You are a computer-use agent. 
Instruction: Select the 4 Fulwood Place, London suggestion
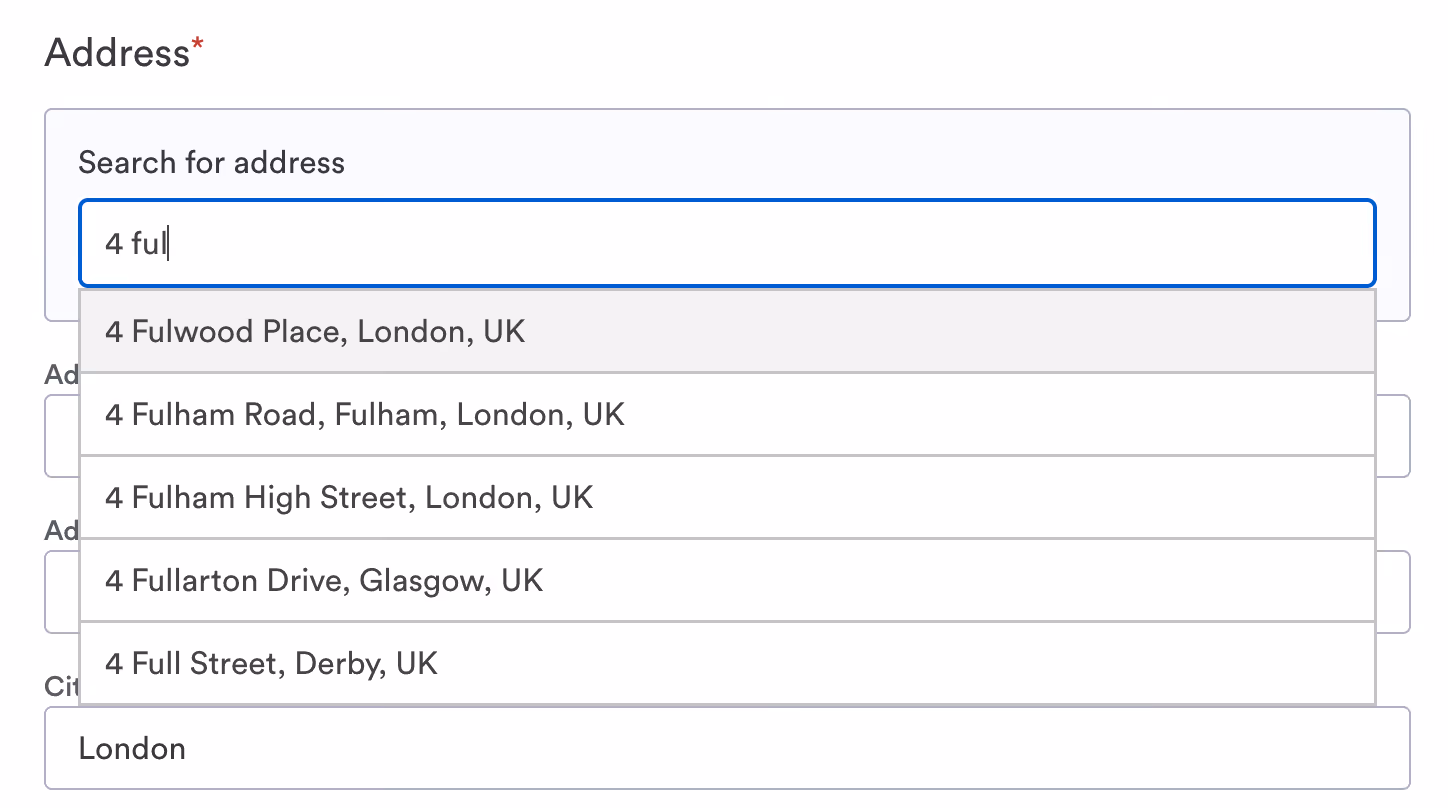(315, 332)
